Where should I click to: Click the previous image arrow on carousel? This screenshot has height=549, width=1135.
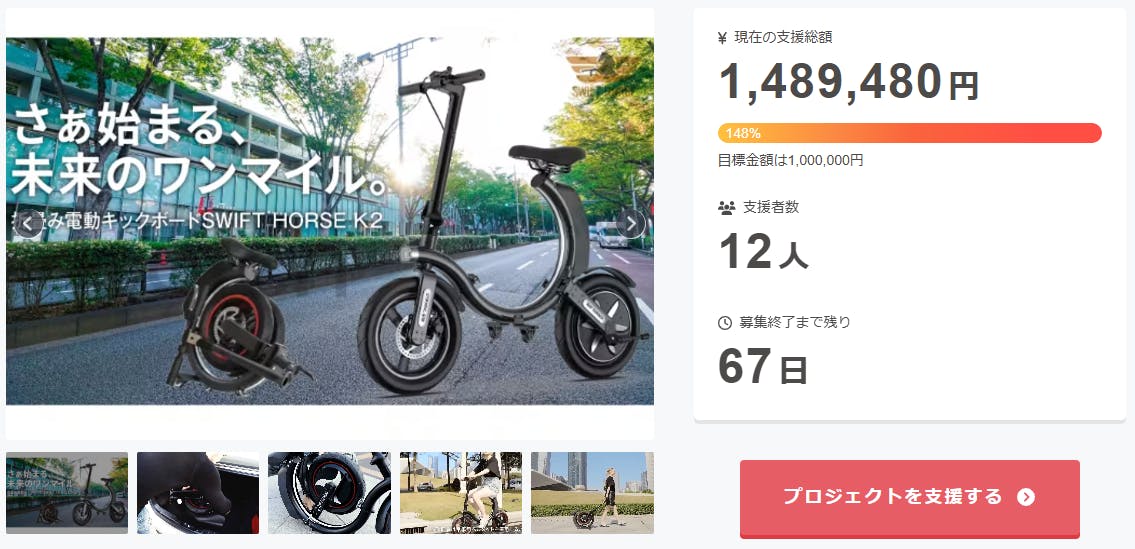(x=28, y=224)
